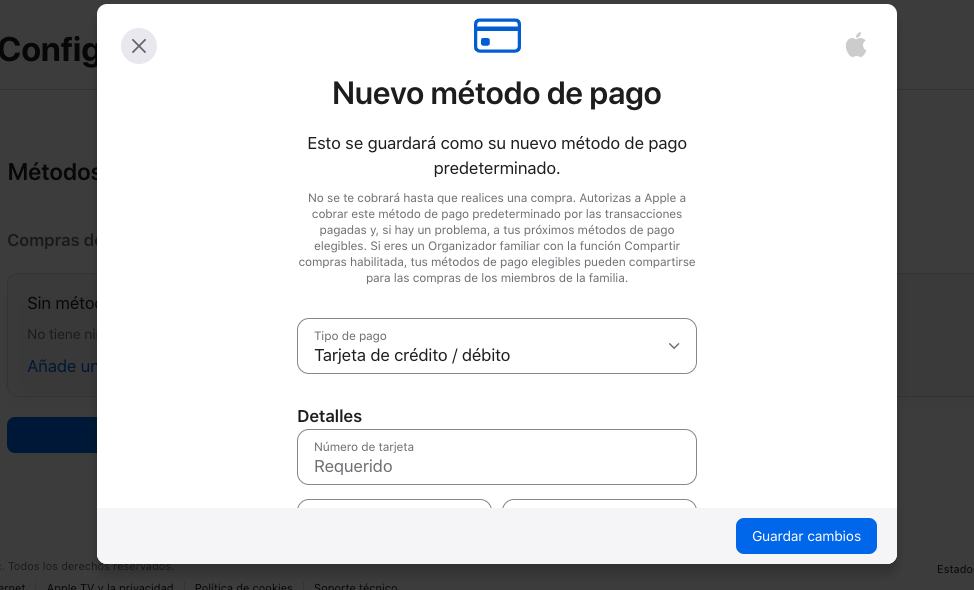Click the left field below card number
Image resolution: width=974 pixels, height=590 pixels.
(x=394, y=503)
